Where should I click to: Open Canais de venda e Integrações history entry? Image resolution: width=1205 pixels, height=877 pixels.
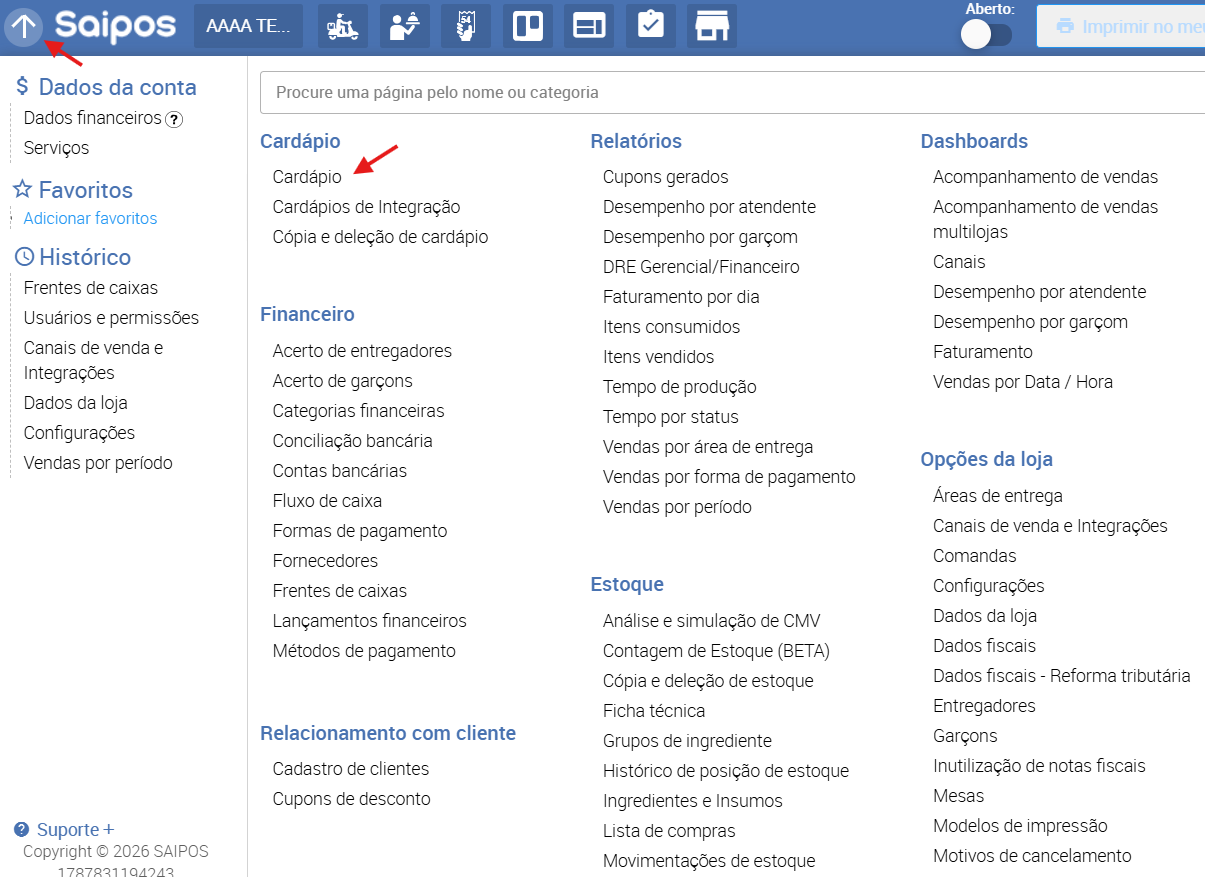pos(93,360)
